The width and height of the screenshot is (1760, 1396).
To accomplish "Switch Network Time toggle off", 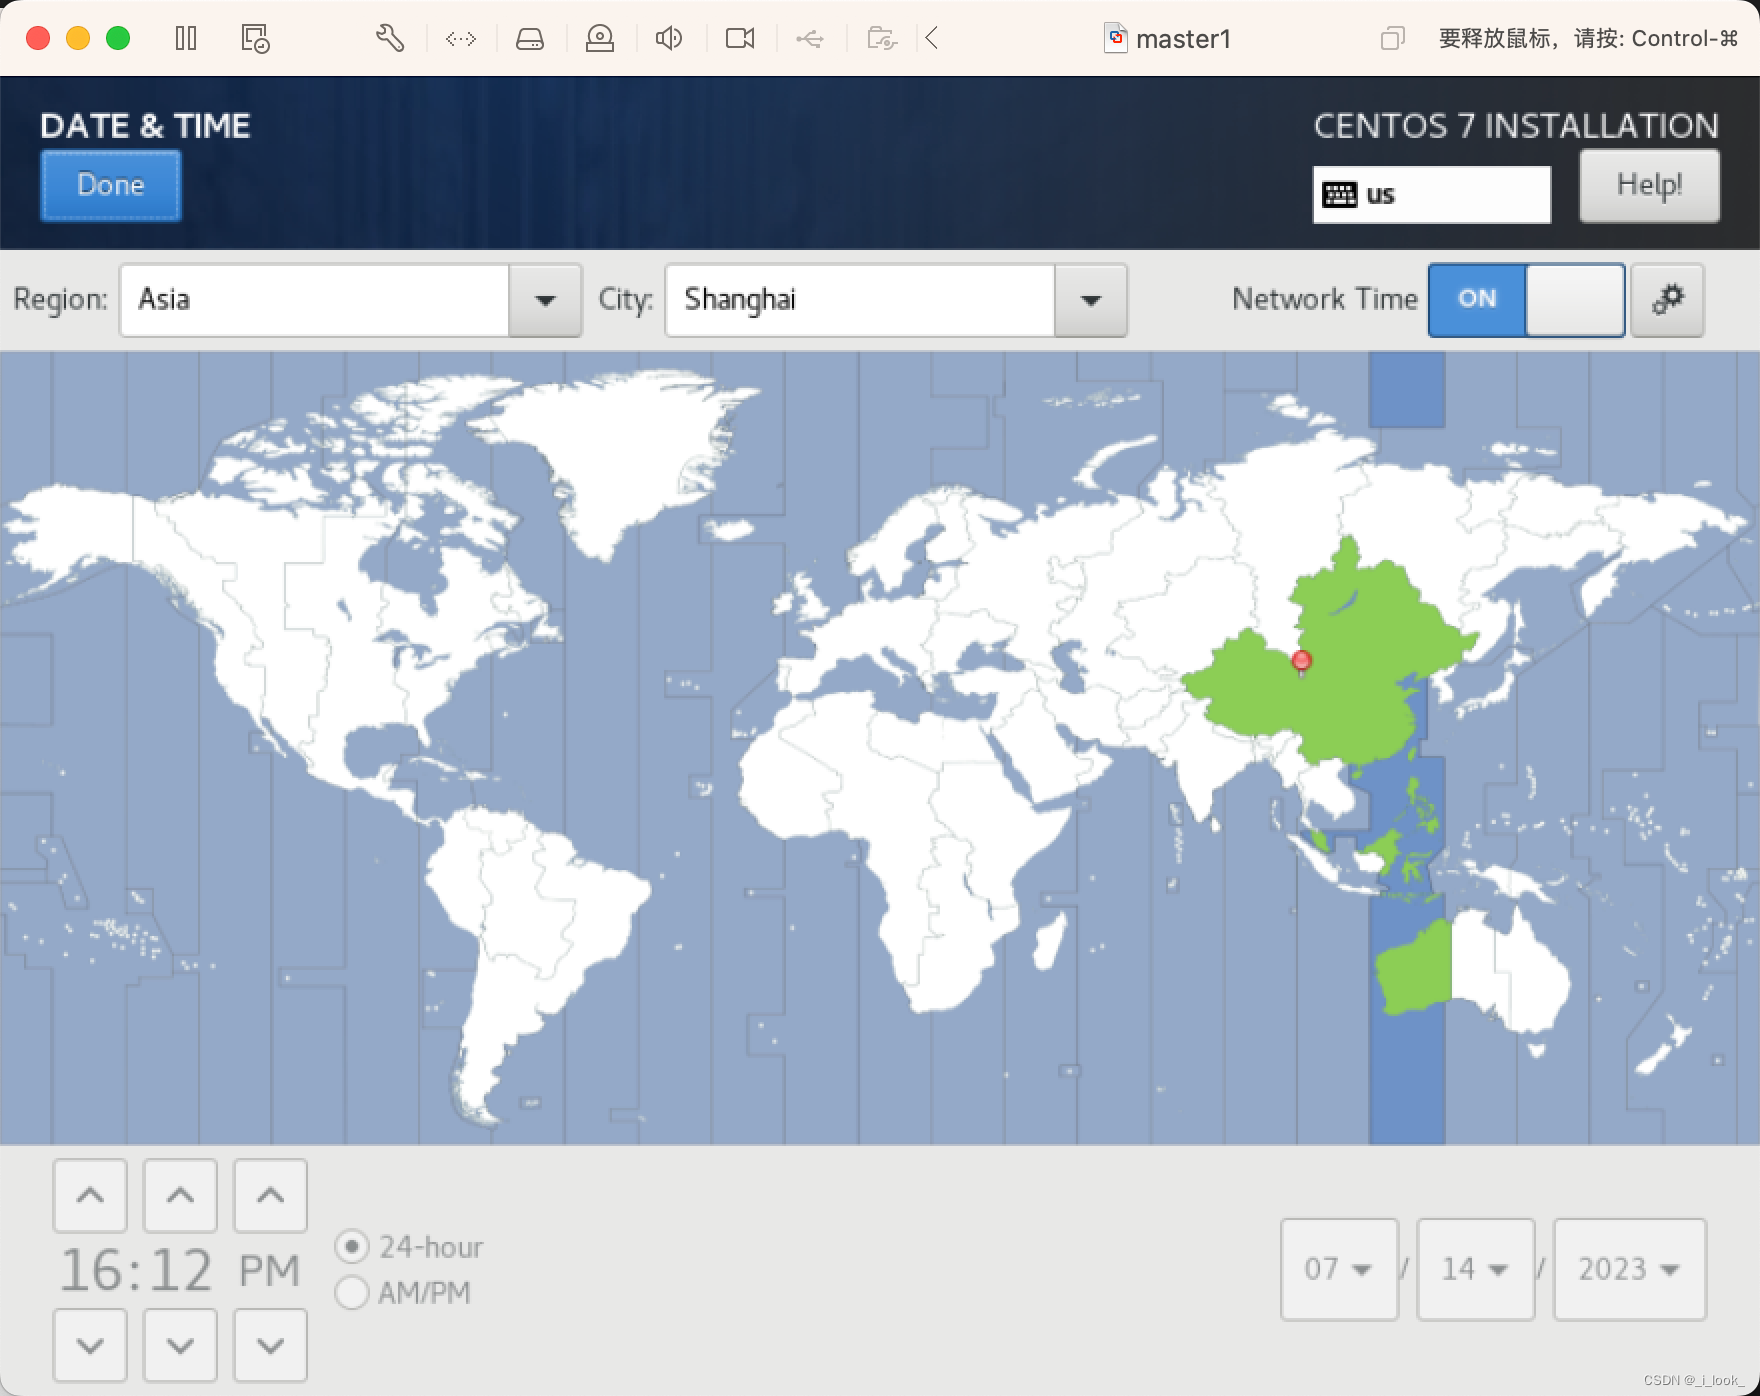I will pyautogui.click(x=1526, y=299).
